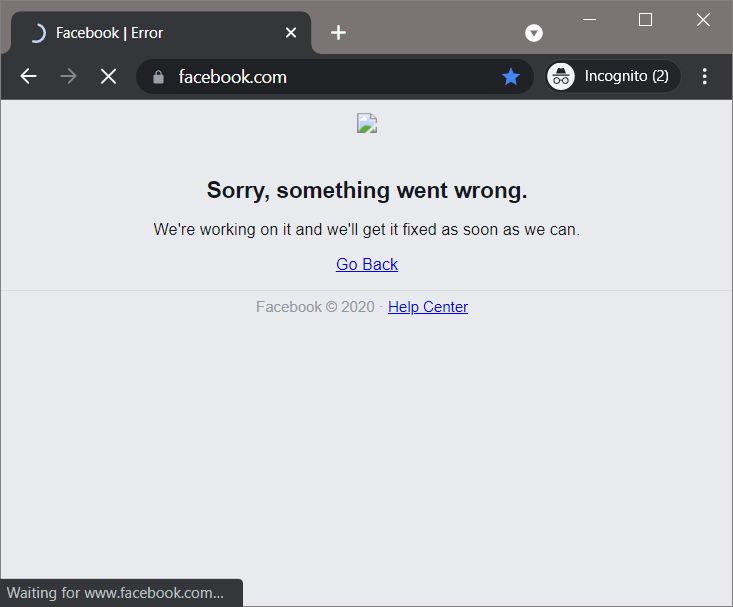Expand the tab search dropdown arrow
This screenshot has height=607, width=733.
point(534,33)
